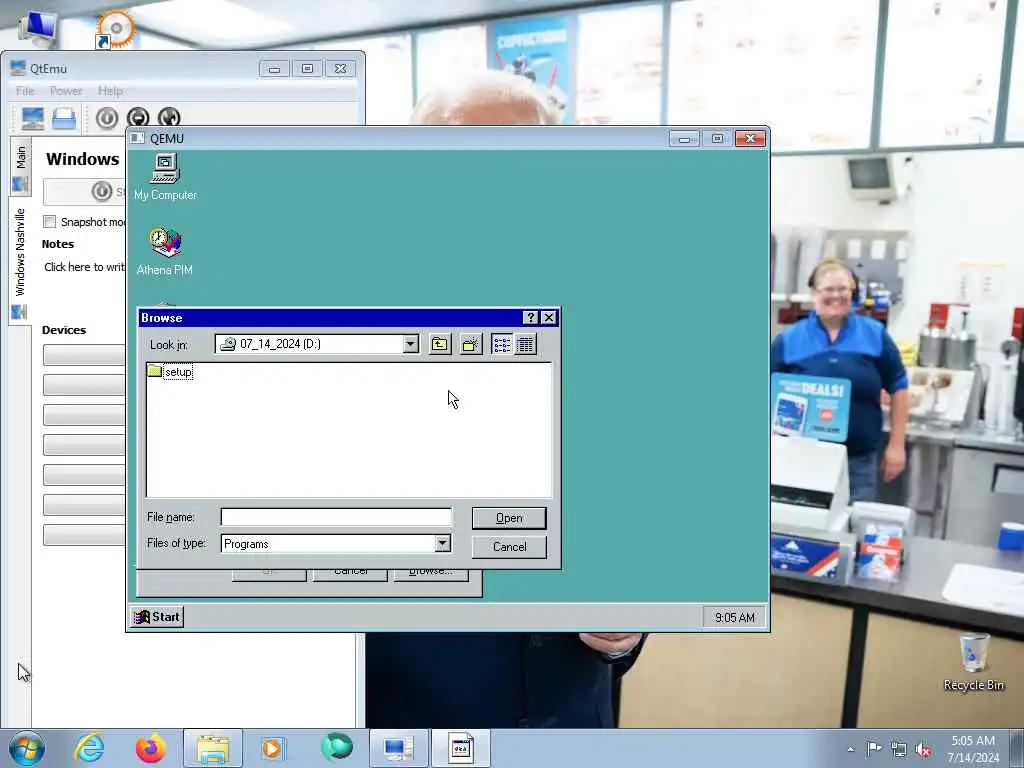Viewport: 1024px width, 768px height.
Task: Expand third device section under Devices
Action: pyautogui.click(x=84, y=415)
